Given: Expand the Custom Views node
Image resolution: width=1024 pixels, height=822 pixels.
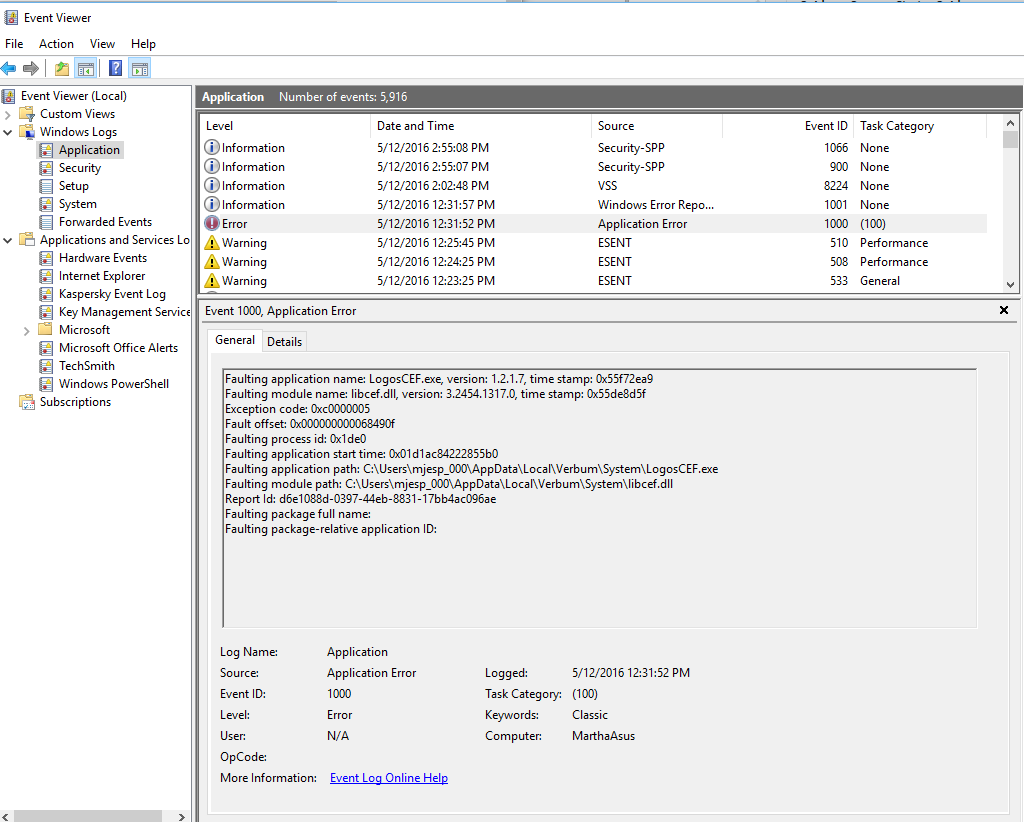Looking at the screenshot, I should point(8,114).
